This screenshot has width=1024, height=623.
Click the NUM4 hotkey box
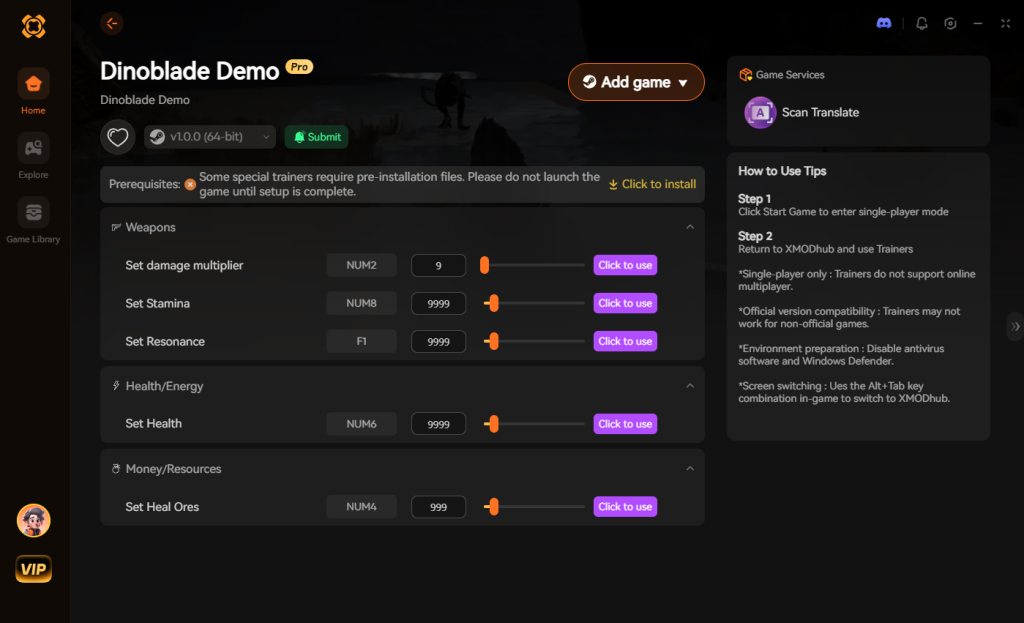click(x=361, y=507)
